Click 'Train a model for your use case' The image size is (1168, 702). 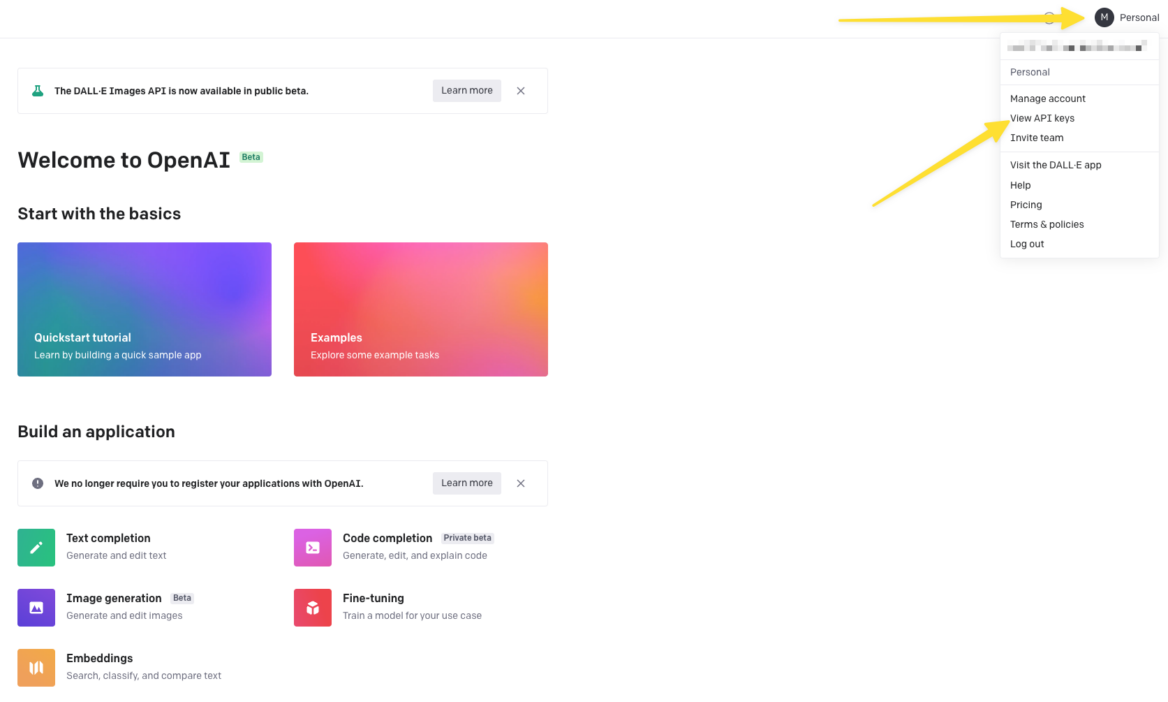tap(412, 616)
